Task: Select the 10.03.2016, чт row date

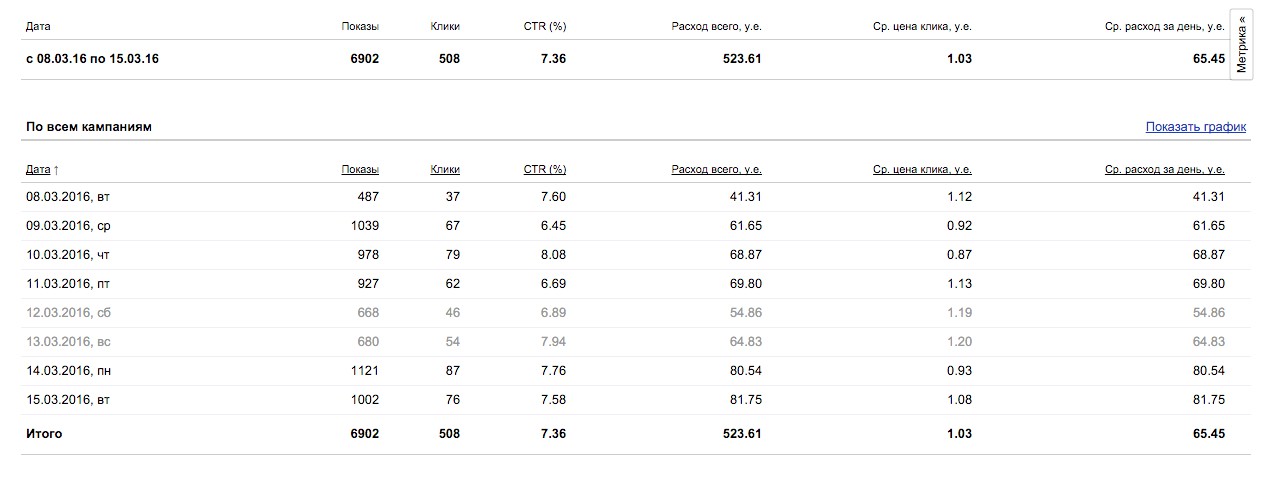Action: pyautogui.click(x=68, y=255)
